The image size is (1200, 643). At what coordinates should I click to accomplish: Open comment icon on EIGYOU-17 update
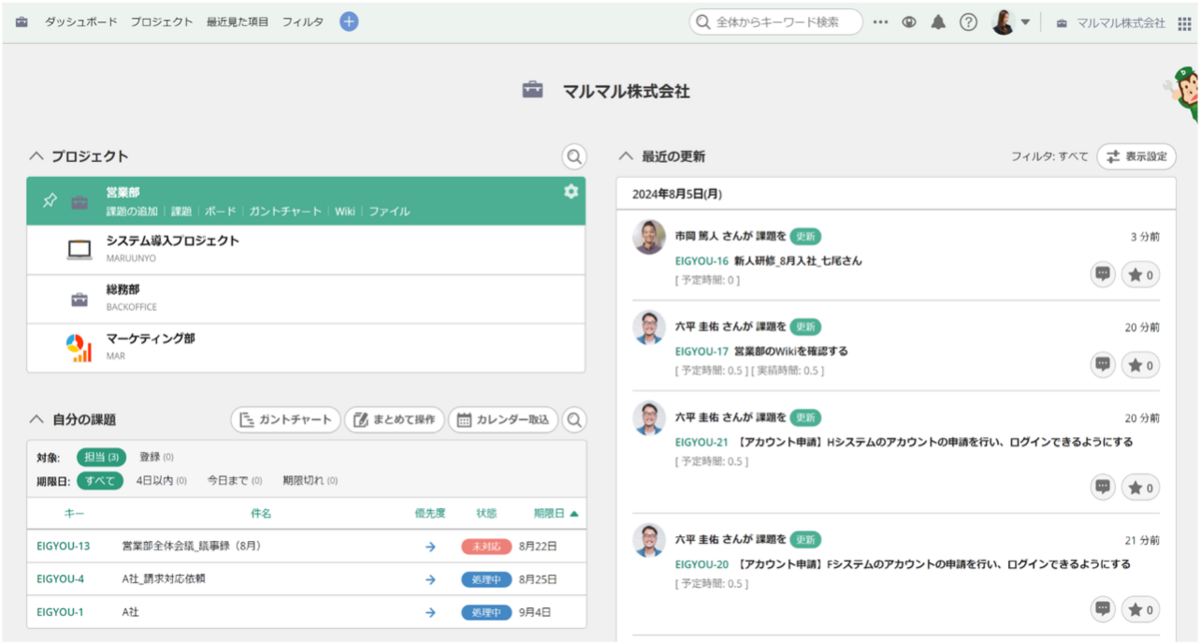point(1103,365)
